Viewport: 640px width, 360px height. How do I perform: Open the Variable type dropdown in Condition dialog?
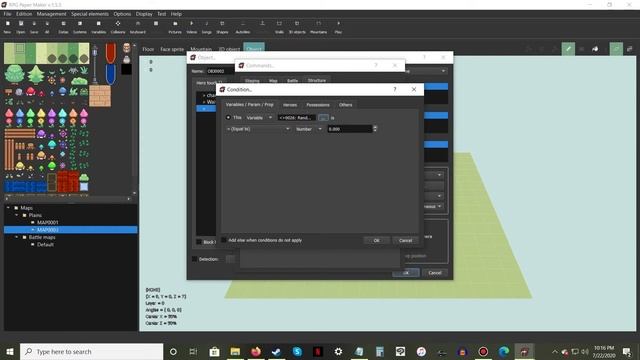259,118
